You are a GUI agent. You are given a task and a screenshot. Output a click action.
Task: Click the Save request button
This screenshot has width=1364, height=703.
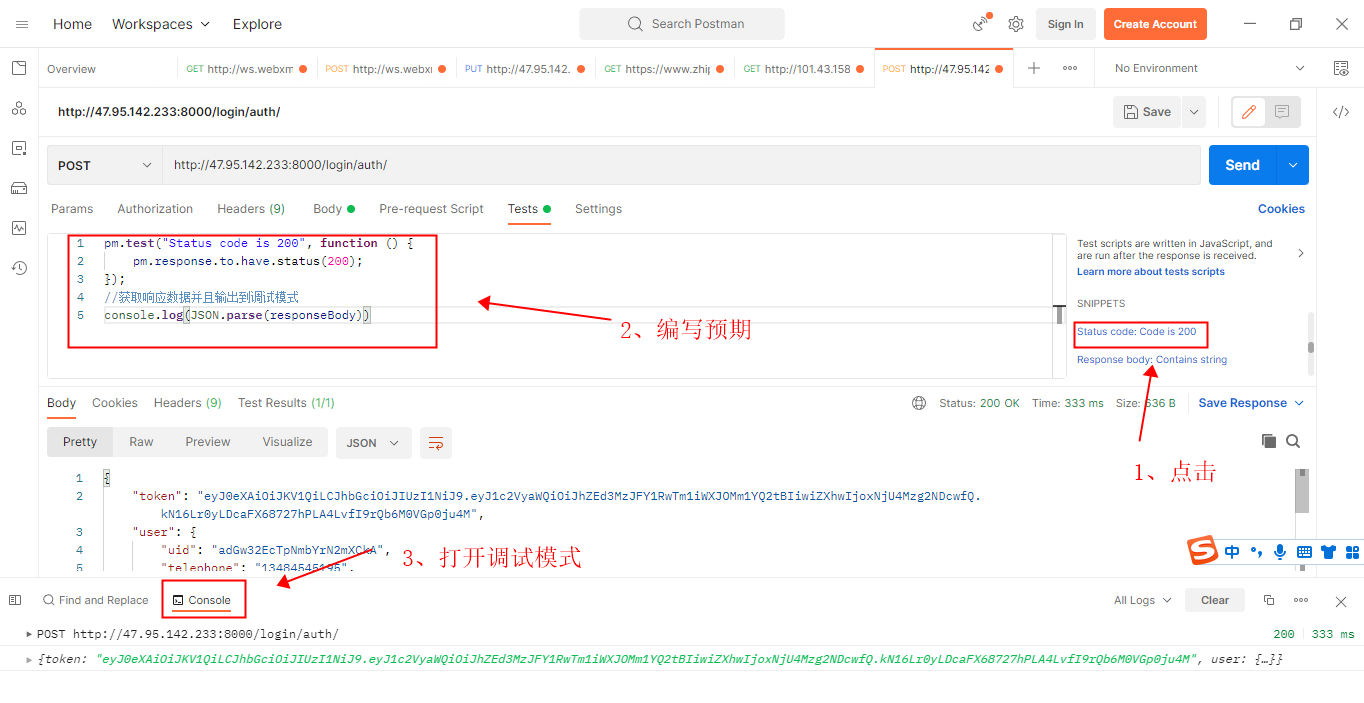point(1147,112)
